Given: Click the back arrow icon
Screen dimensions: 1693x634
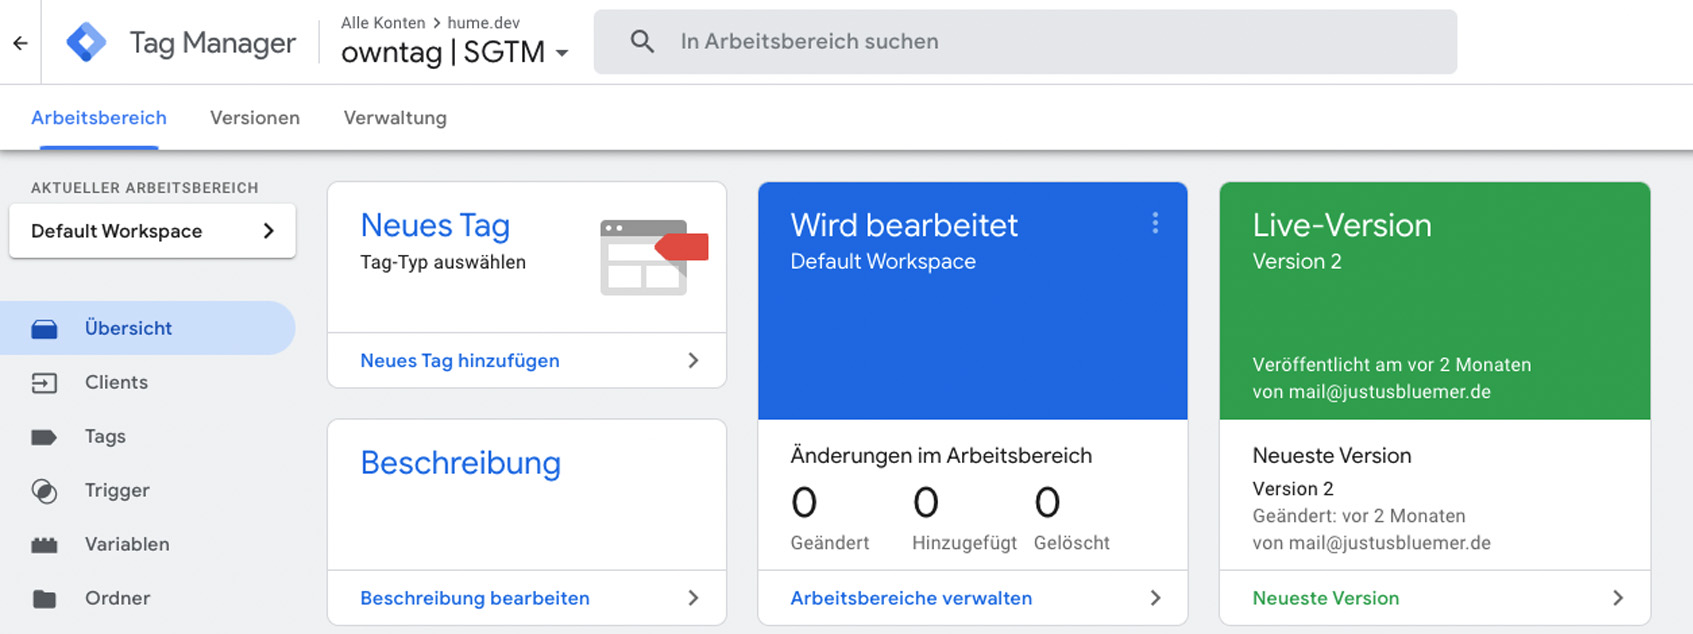Looking at the screenshot, I should coord(20,43).
